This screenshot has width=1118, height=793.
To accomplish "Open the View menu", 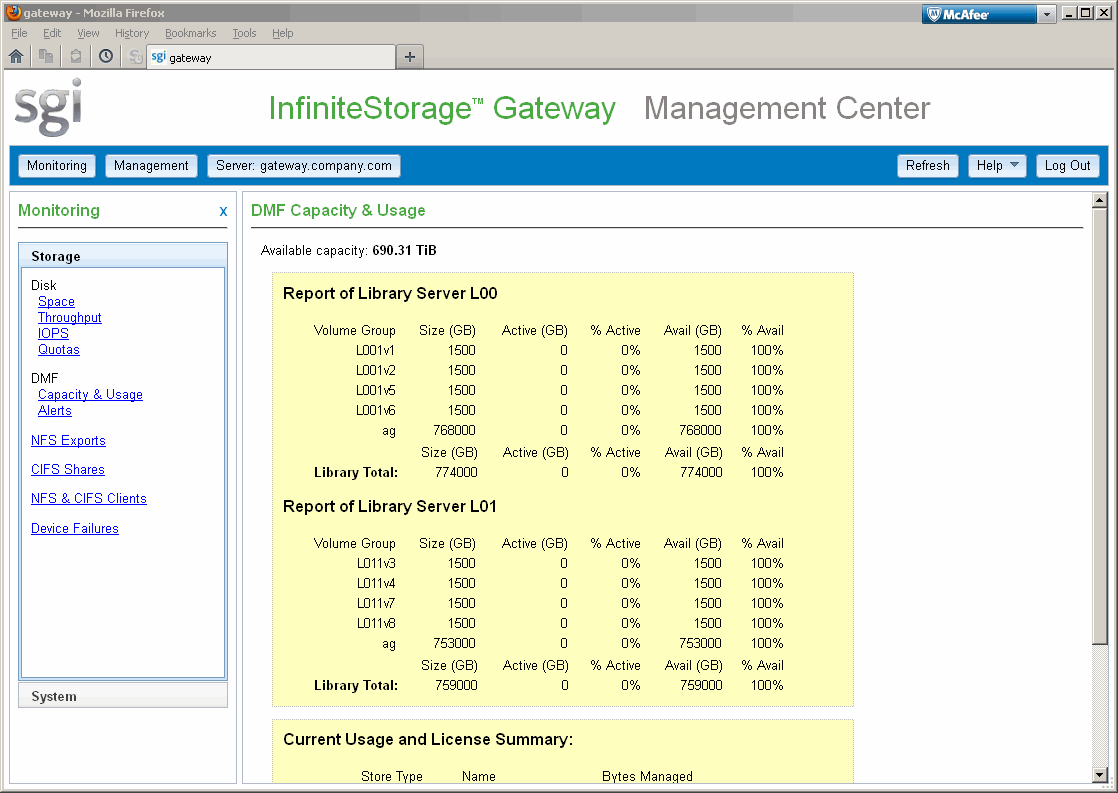I will click(88, 34).
